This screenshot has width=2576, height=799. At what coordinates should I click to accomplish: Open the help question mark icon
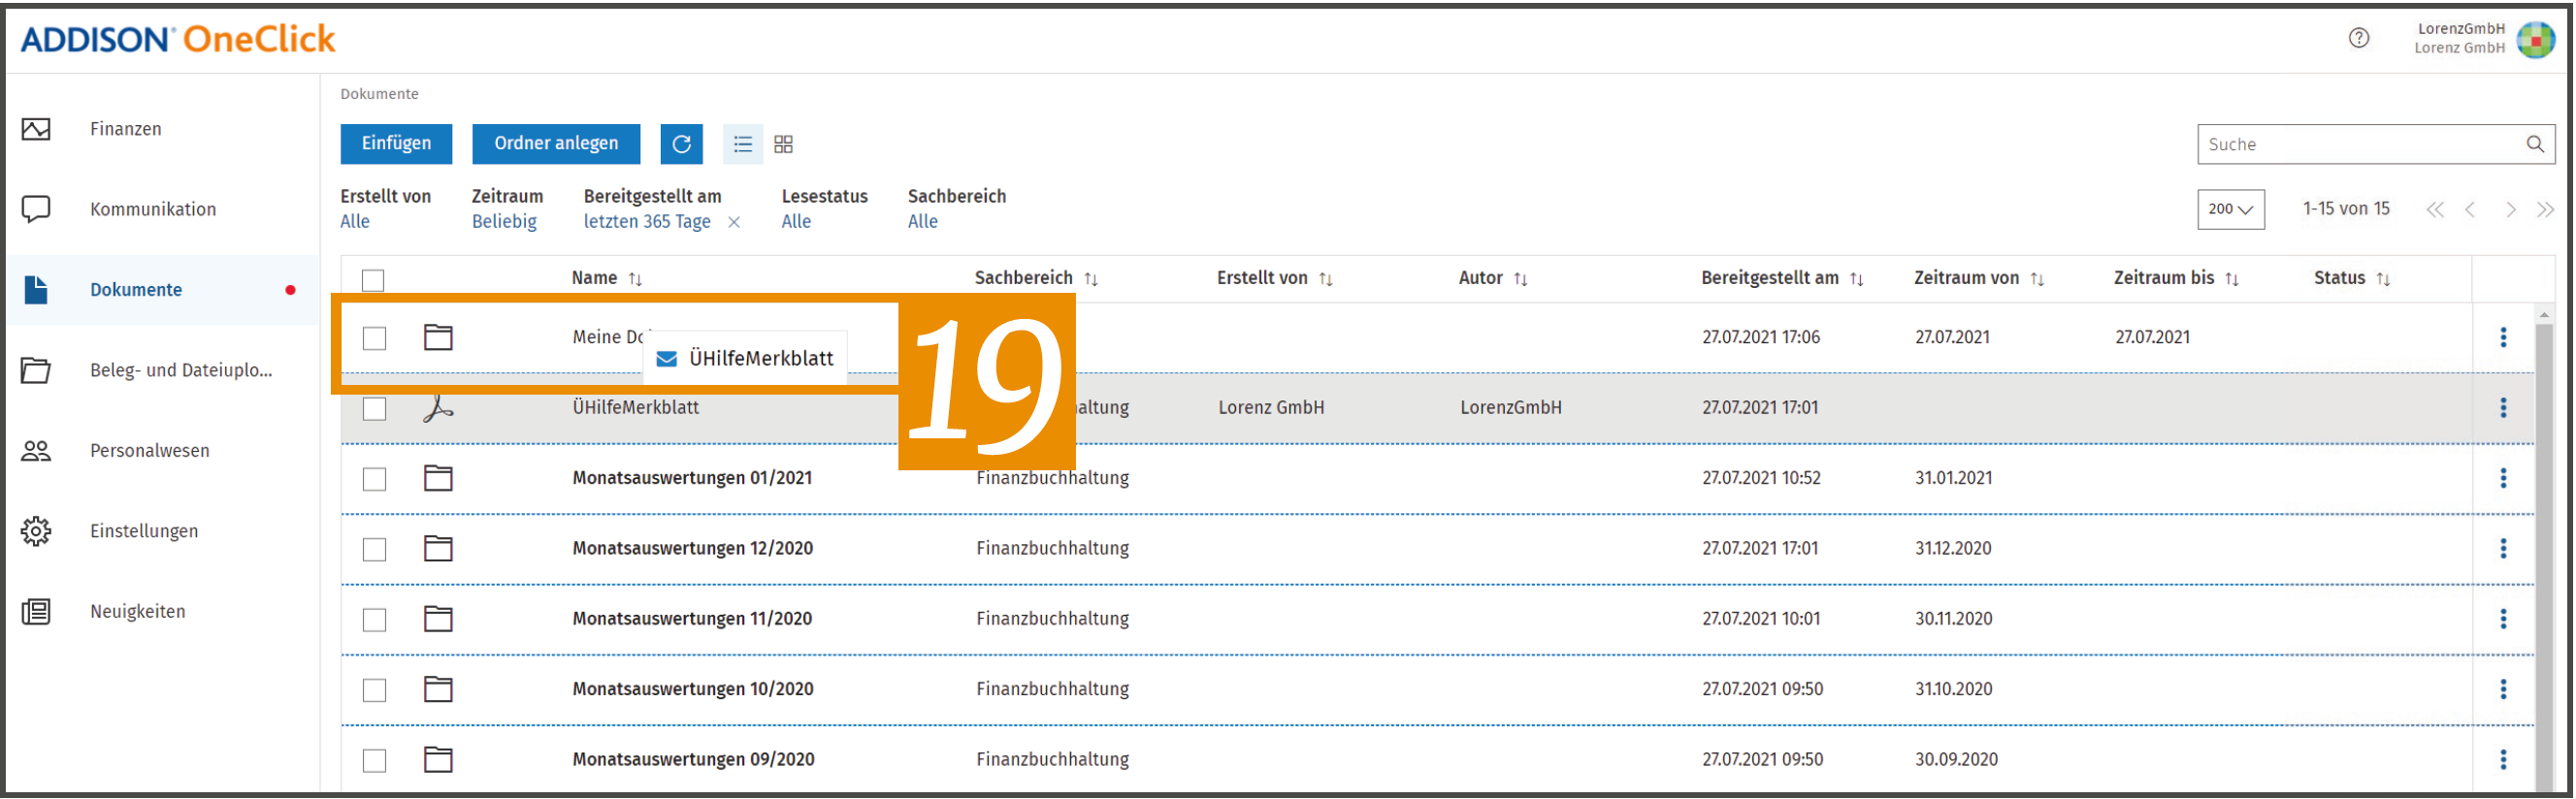tap(2358, 38)
